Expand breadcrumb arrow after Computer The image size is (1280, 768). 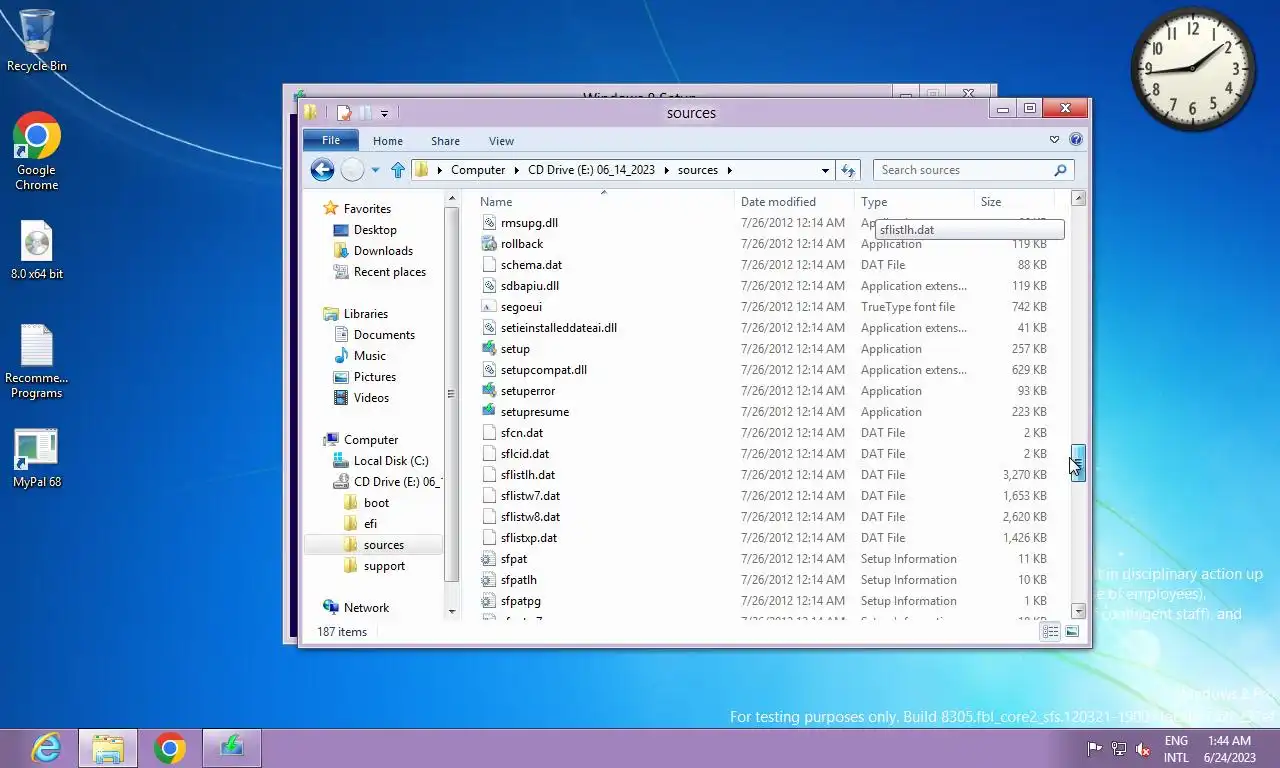[516, 170]
